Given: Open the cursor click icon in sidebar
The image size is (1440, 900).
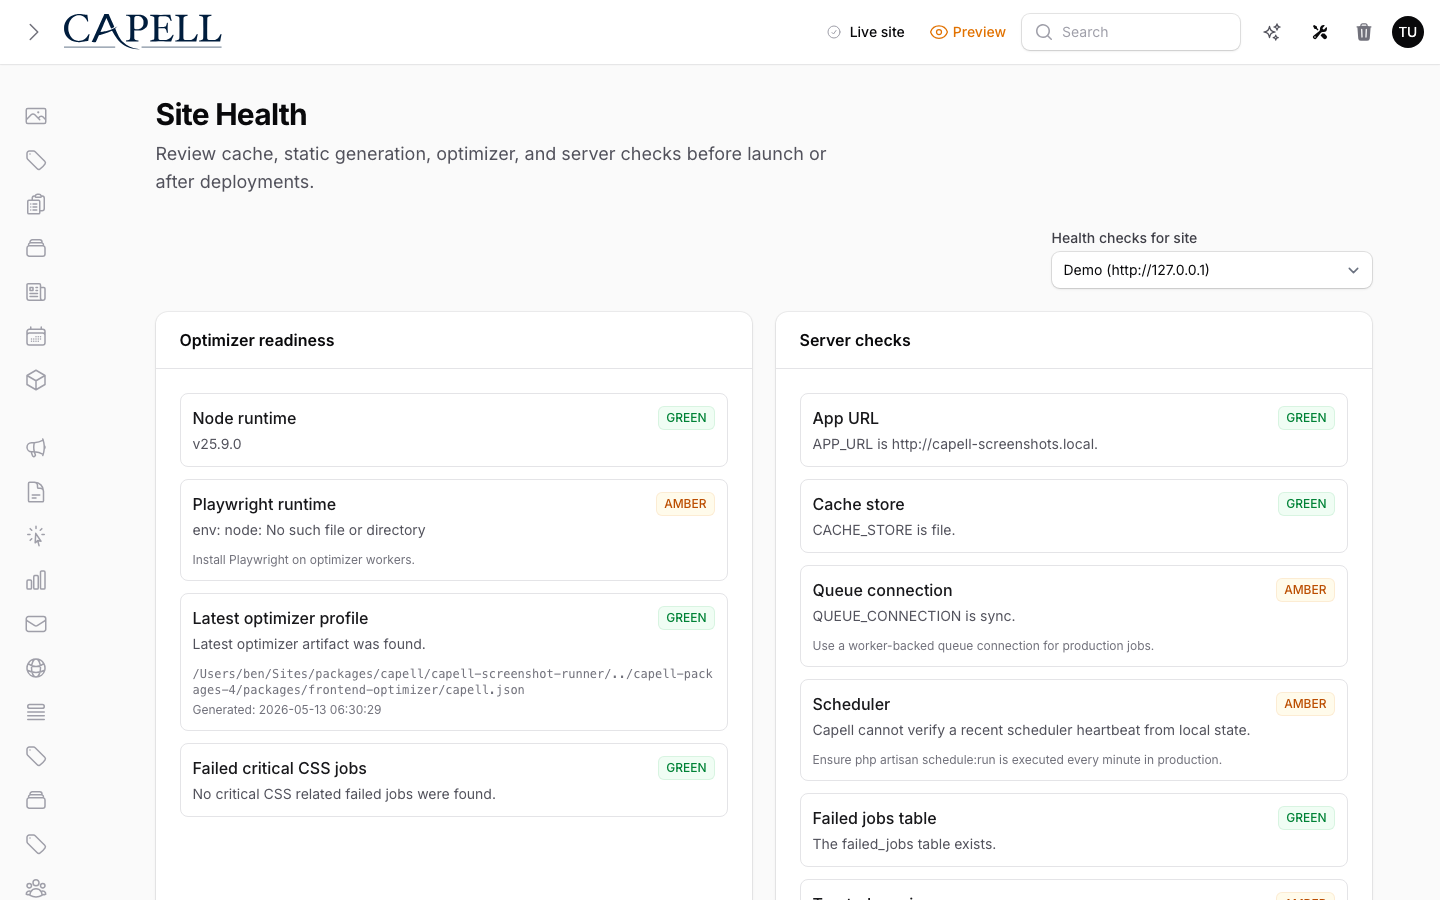Looking at the screenshot, I should click(x=36, y=536).
